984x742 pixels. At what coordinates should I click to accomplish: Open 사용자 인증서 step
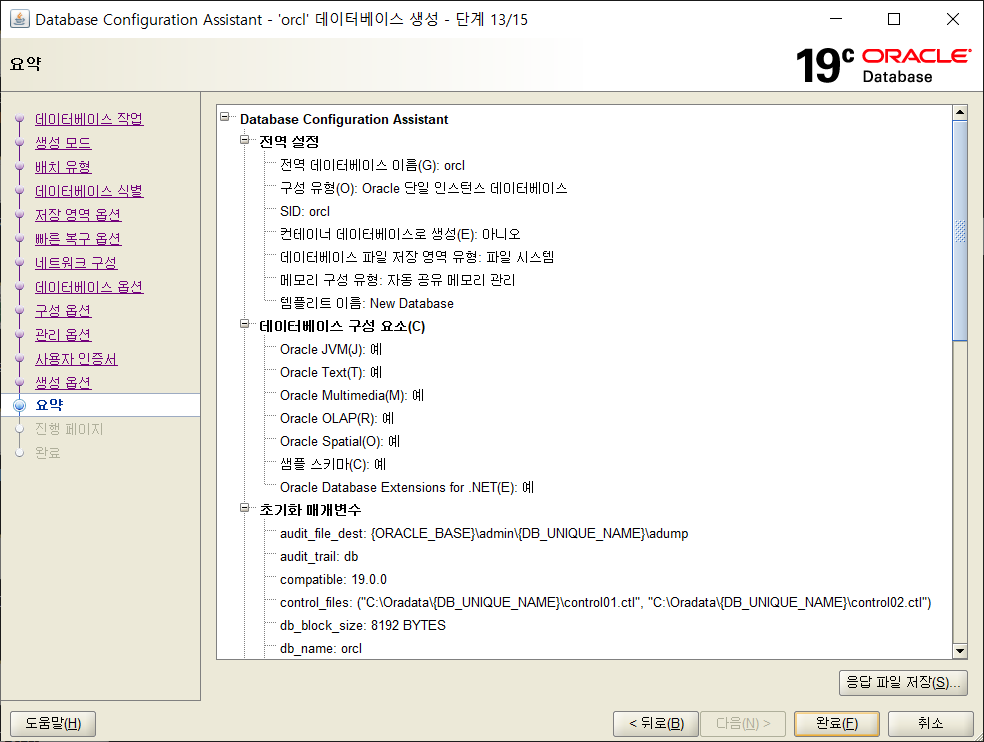point(76,359)
